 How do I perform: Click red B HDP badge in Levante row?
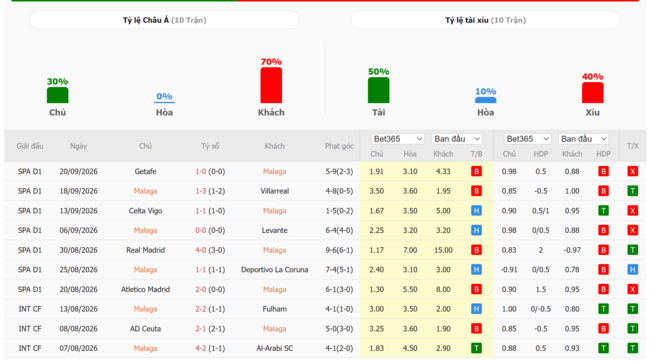pos(604,230)
